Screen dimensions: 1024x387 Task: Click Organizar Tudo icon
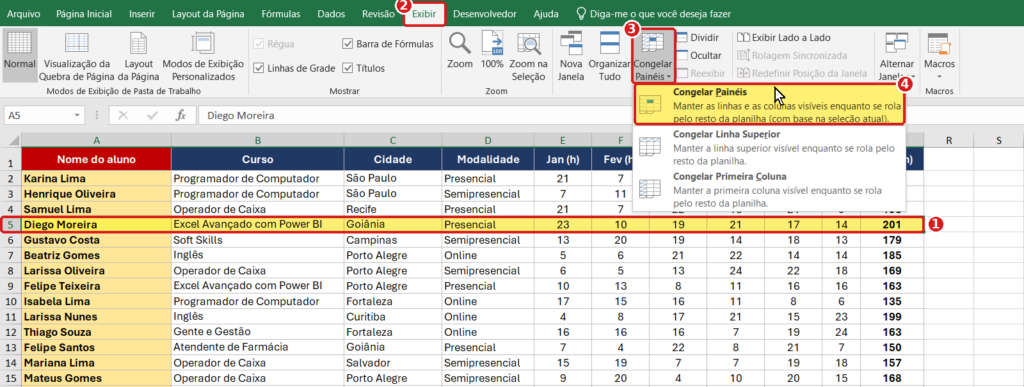coord(609,42)
